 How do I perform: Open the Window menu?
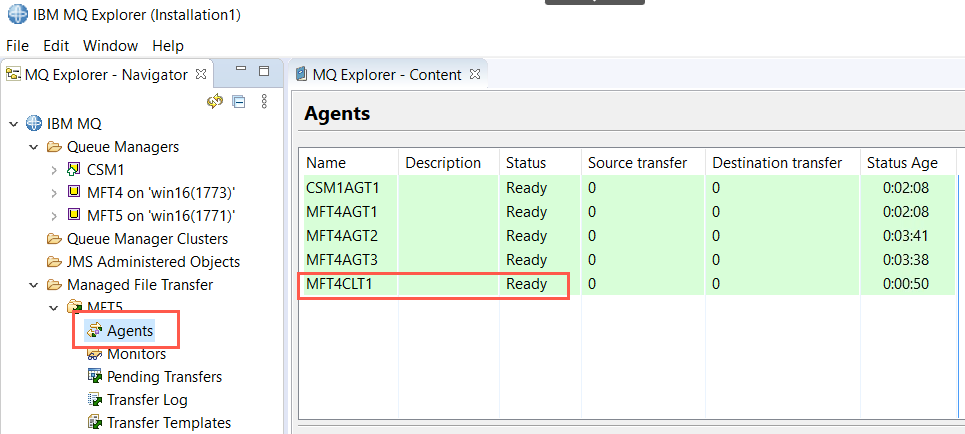click(x=111, y=46)
